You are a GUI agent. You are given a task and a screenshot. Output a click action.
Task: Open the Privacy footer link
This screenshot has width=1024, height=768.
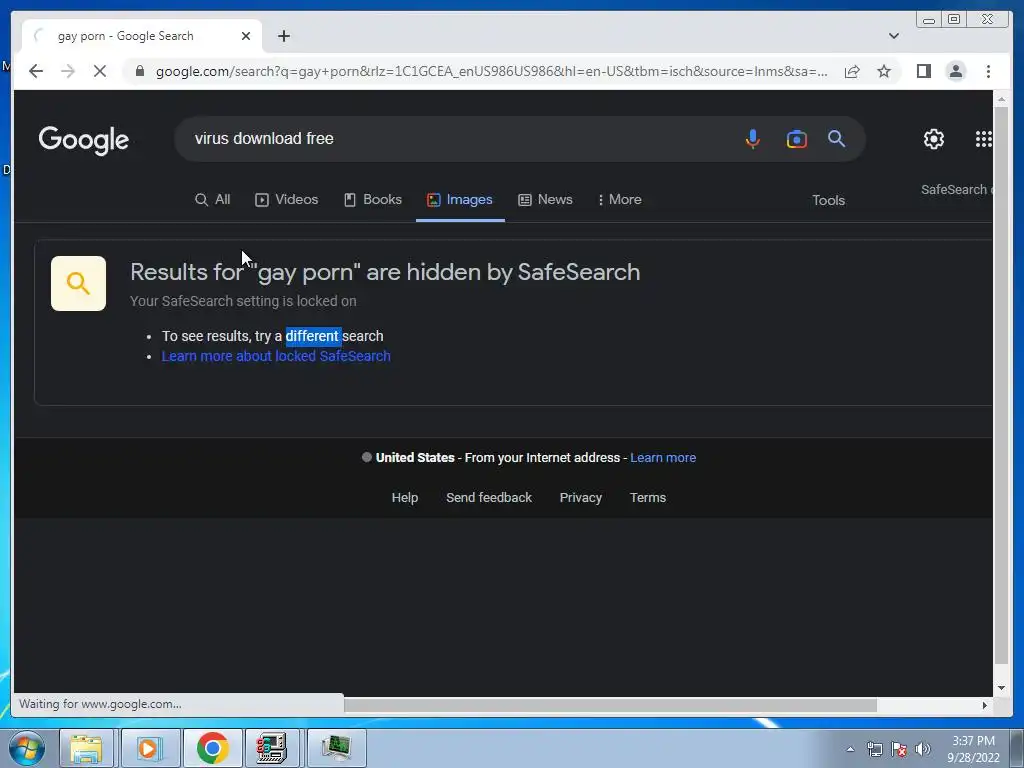tap(581, 498)
